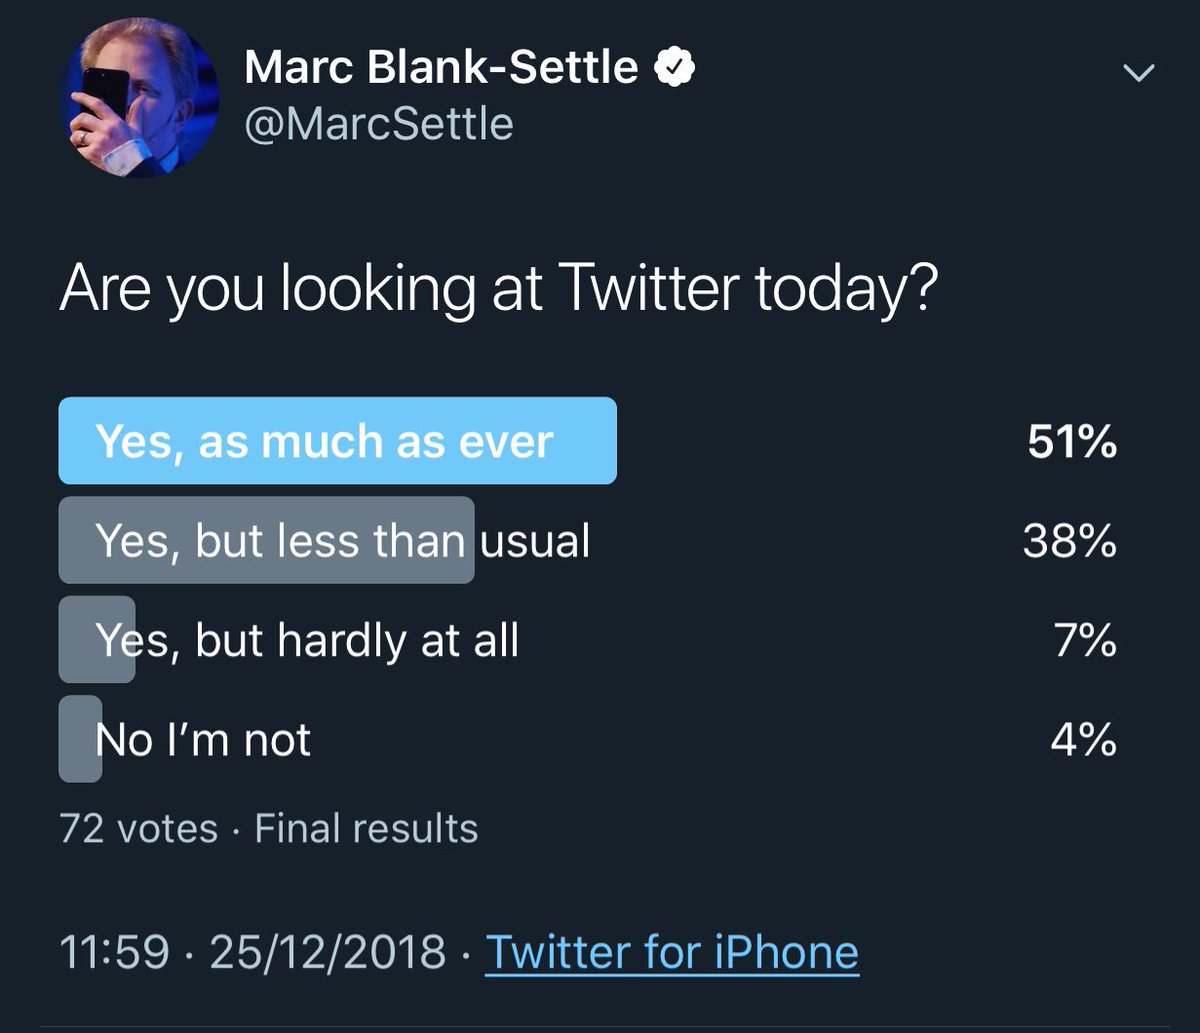
Task: Click the Marc Blank-Settle display name
Action: pyautogui.click(x=441, y=69)
